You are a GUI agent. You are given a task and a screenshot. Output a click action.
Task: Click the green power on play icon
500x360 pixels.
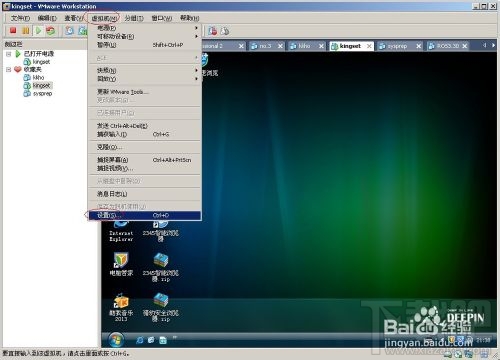[38, 31]
